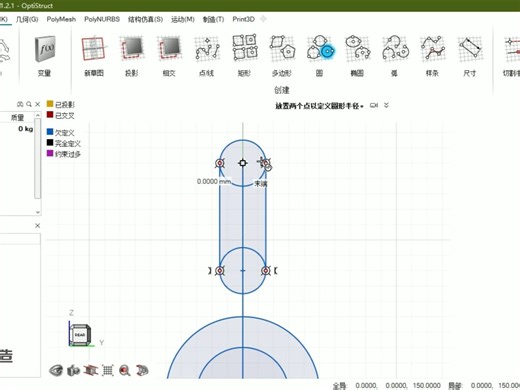Choose the 弧 arc tool
This screenshot has height=390, width=520.
(x=395, y=56)
